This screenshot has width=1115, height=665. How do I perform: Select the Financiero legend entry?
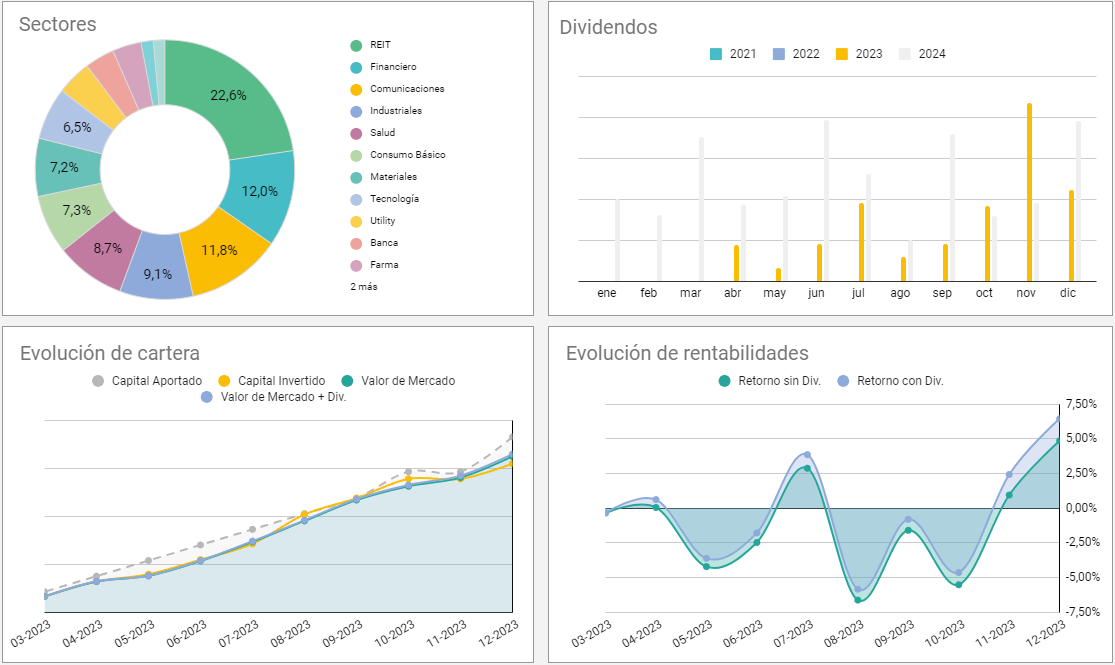(x=392, y=67)
